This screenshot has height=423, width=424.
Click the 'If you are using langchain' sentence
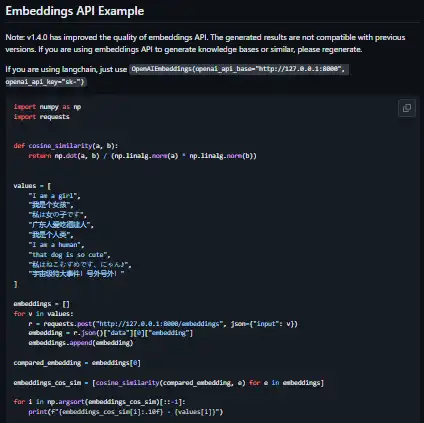[66, 69]
